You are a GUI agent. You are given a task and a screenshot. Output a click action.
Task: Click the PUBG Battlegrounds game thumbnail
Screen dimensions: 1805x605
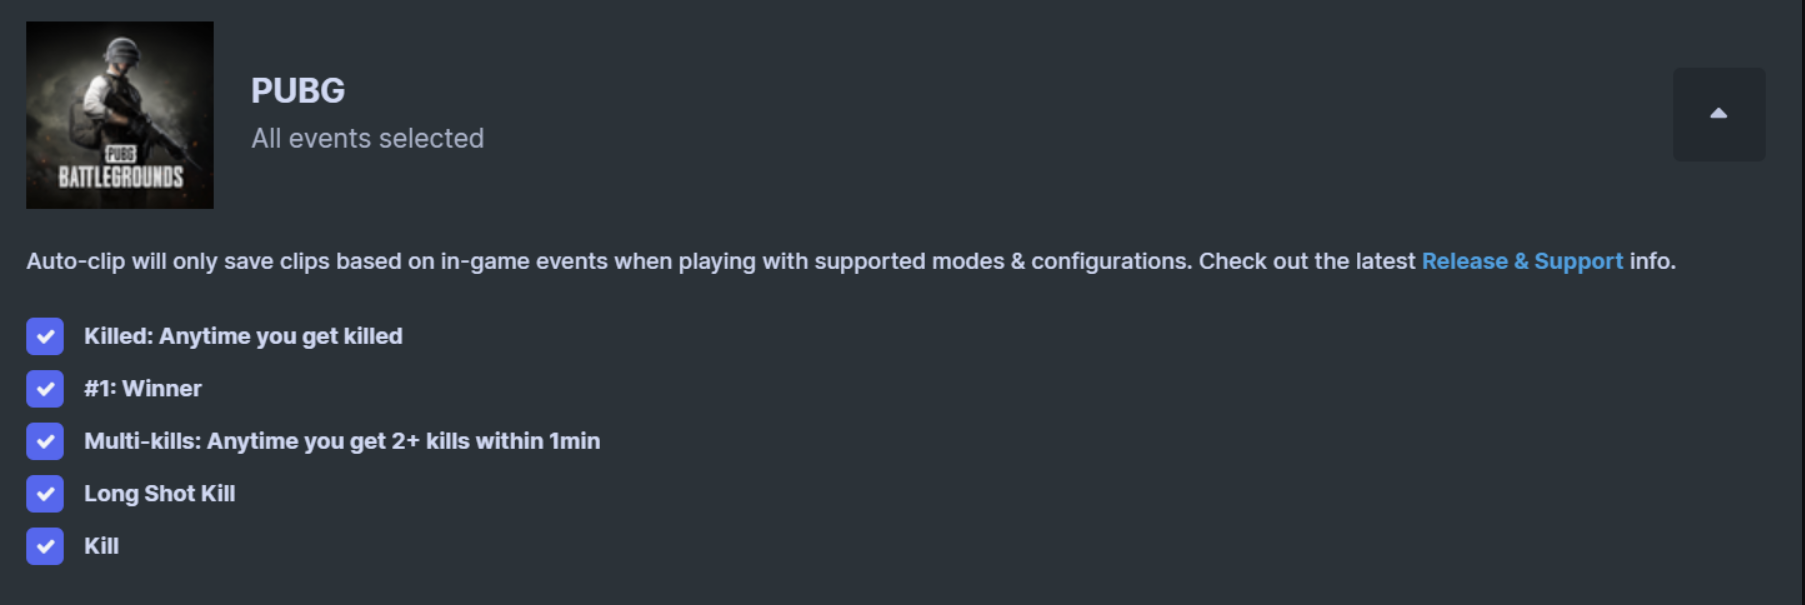pyautogui.click(x=120, y=115)
